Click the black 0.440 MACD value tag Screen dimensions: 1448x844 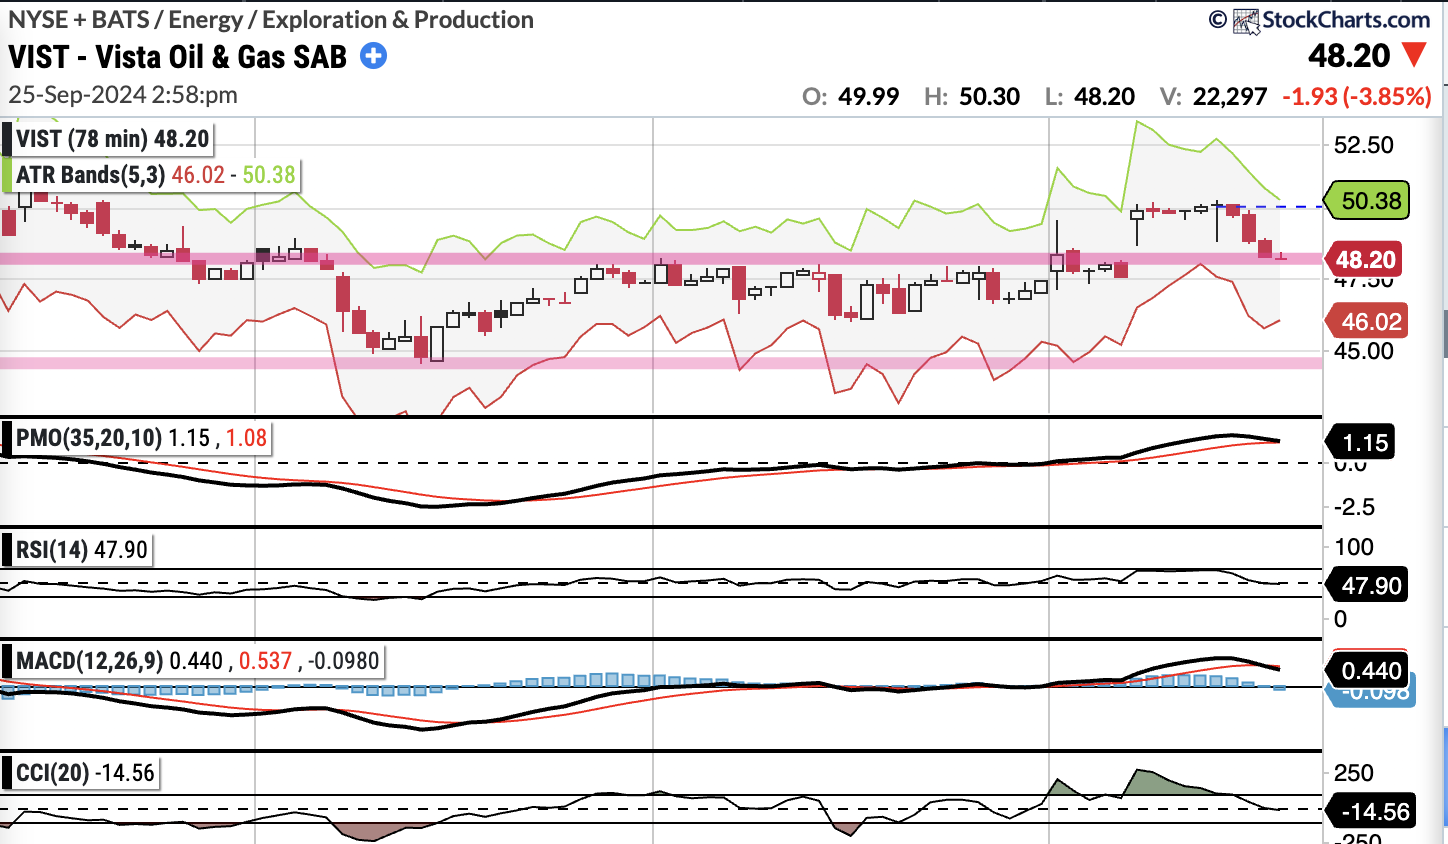pos(1367,671)
